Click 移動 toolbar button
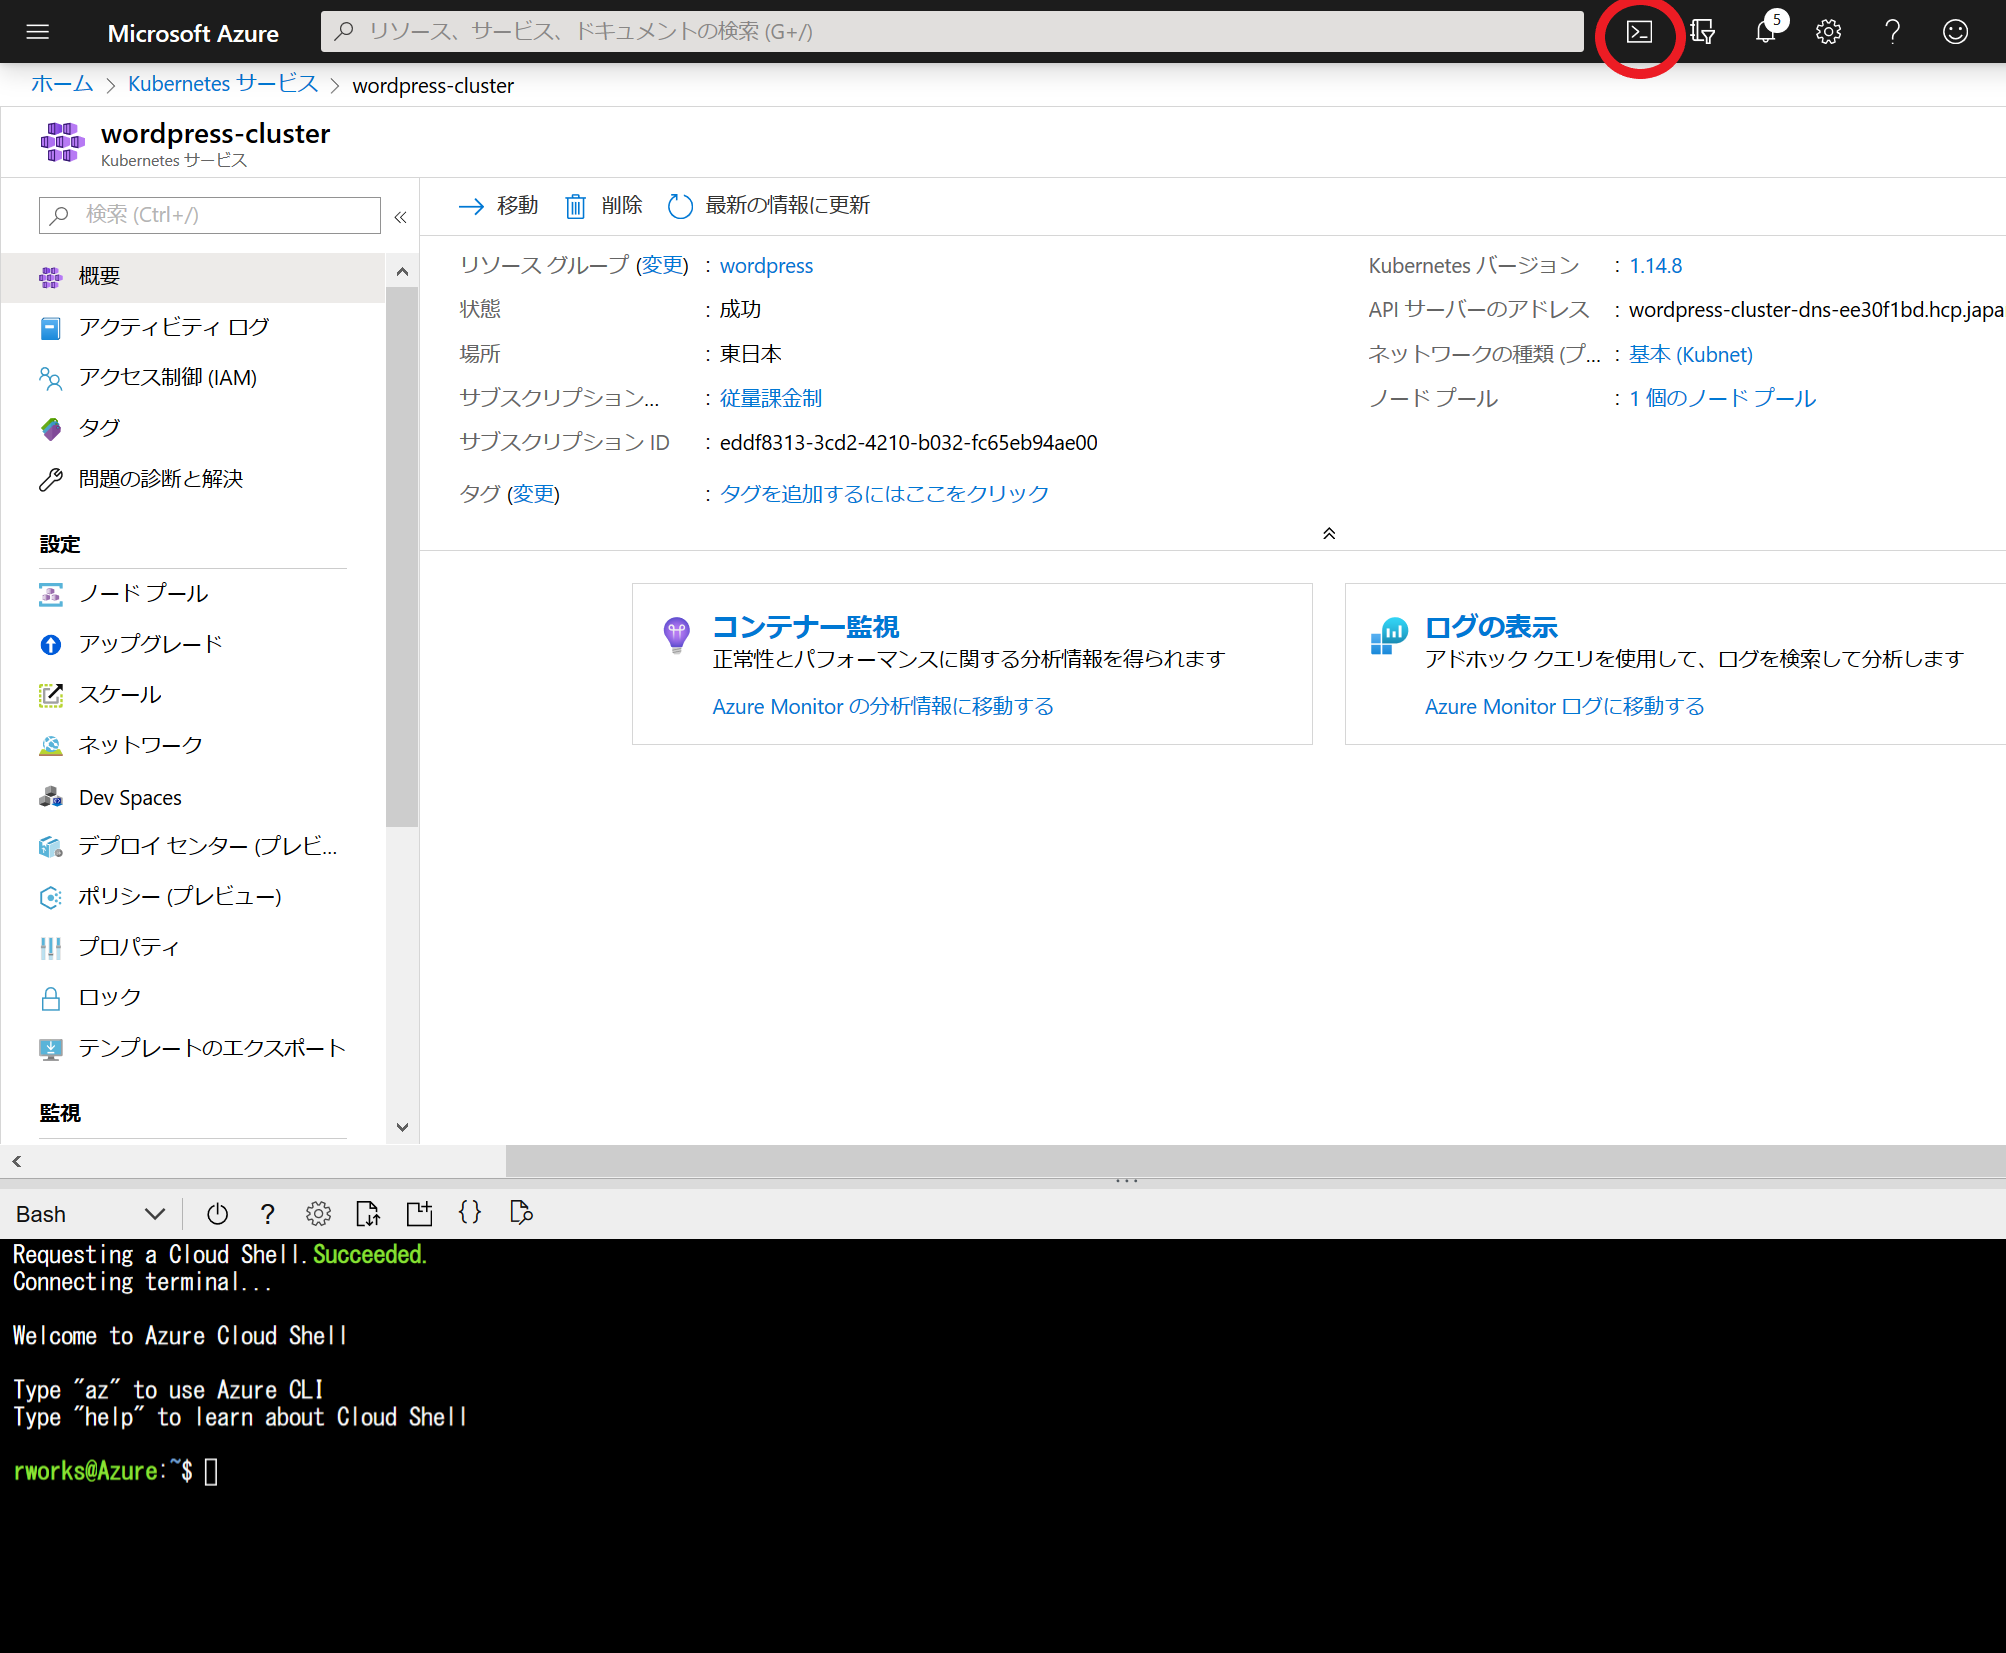Viewport: 2006px width, 1653px height. [498, 206]
